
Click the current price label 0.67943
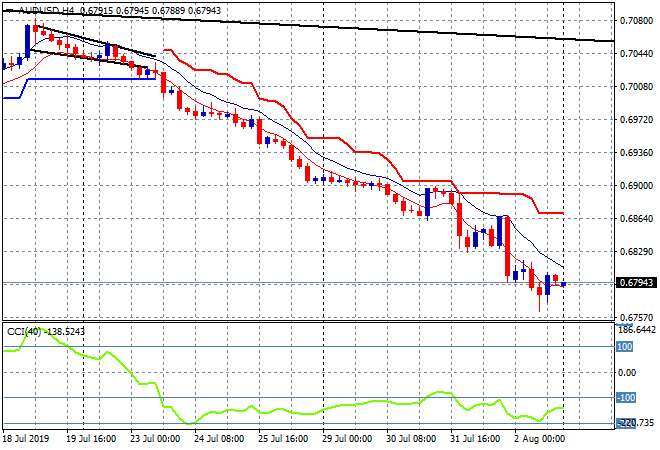coord(636,282)
